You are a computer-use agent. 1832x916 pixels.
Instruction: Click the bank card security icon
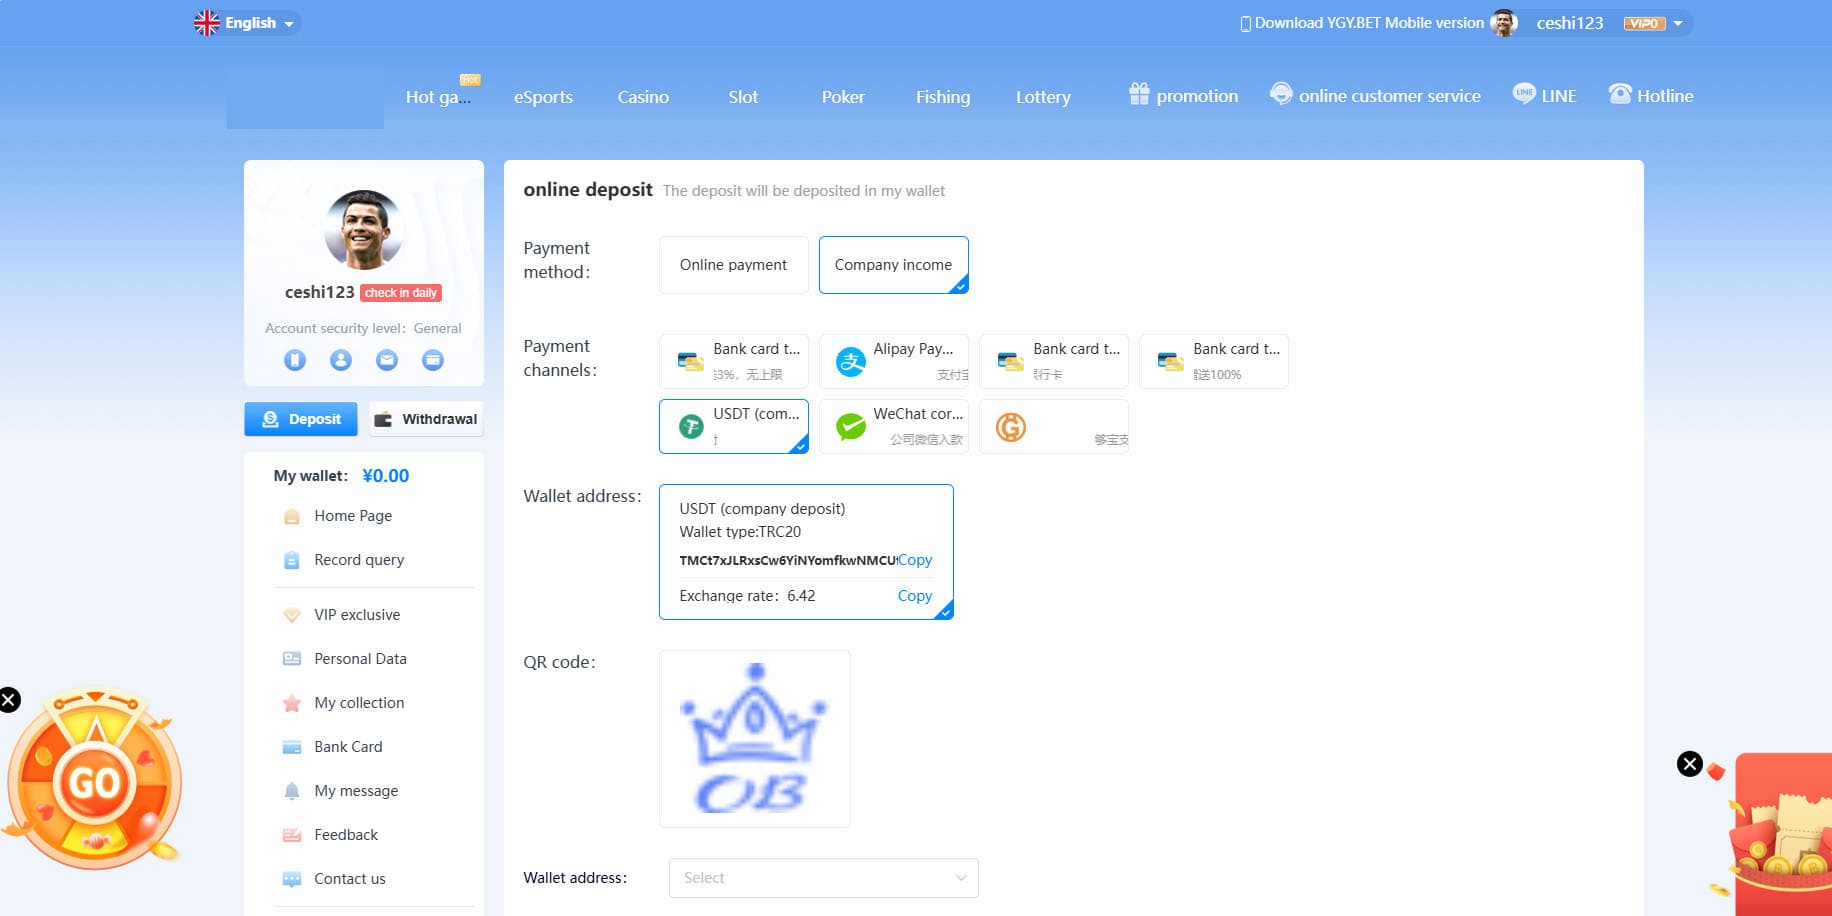pyautogui.click(x=433, y=360)
